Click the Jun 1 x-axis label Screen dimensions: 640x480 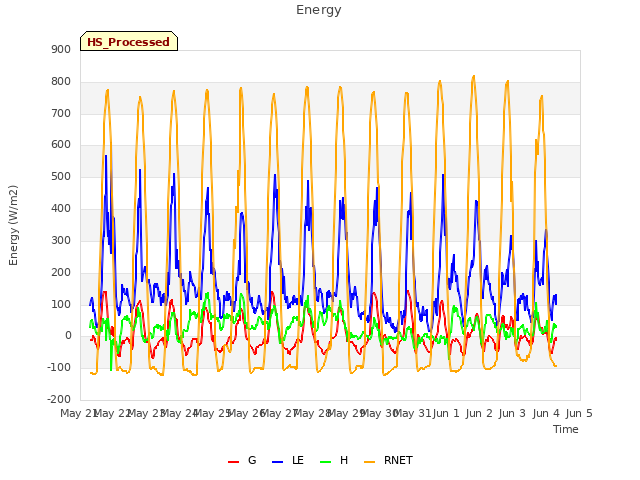pos(446,413)
